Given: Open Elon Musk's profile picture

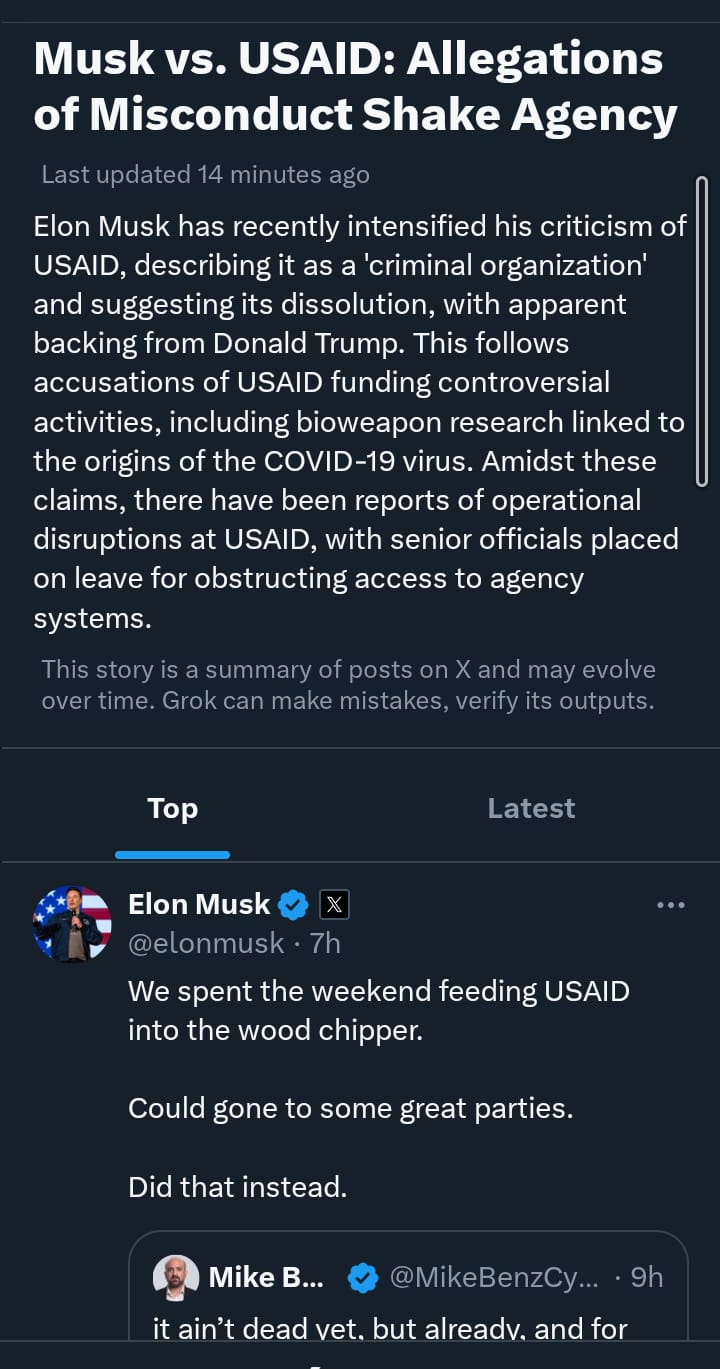Looking at the screenshot, I should pos(72,924).
